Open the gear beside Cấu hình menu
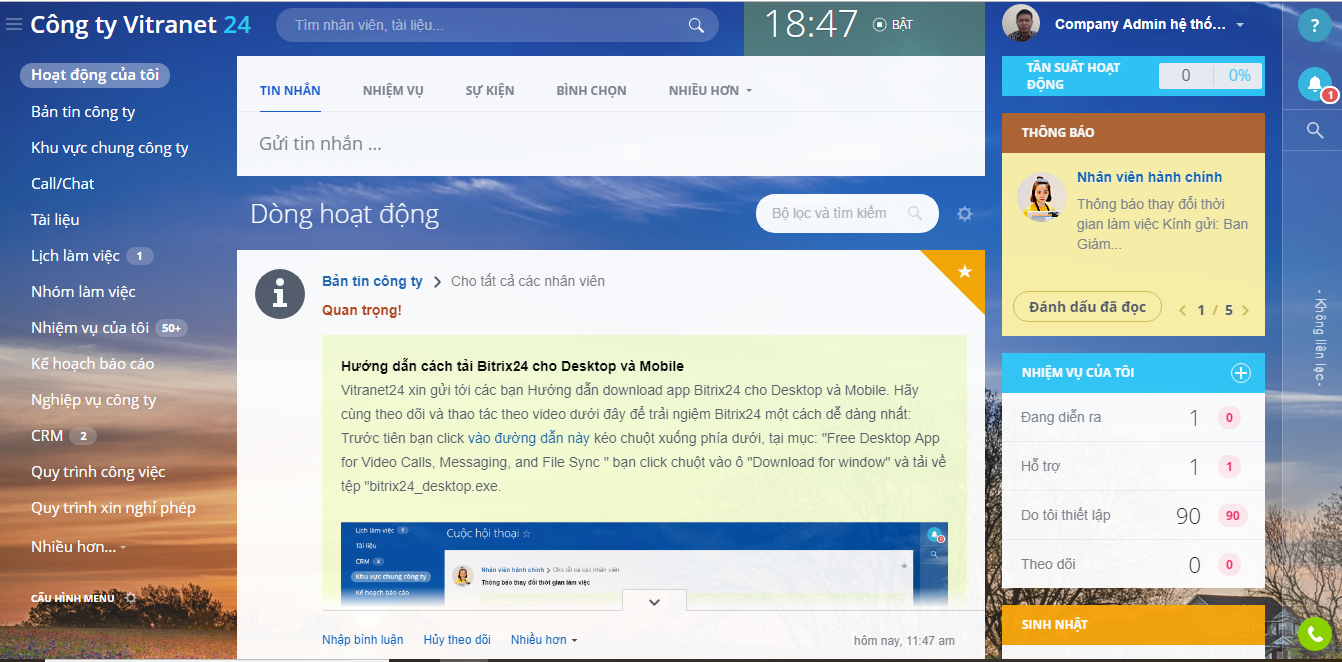Image resolution: width=1342 pixels, height=662 pixels. click(130, 598)
